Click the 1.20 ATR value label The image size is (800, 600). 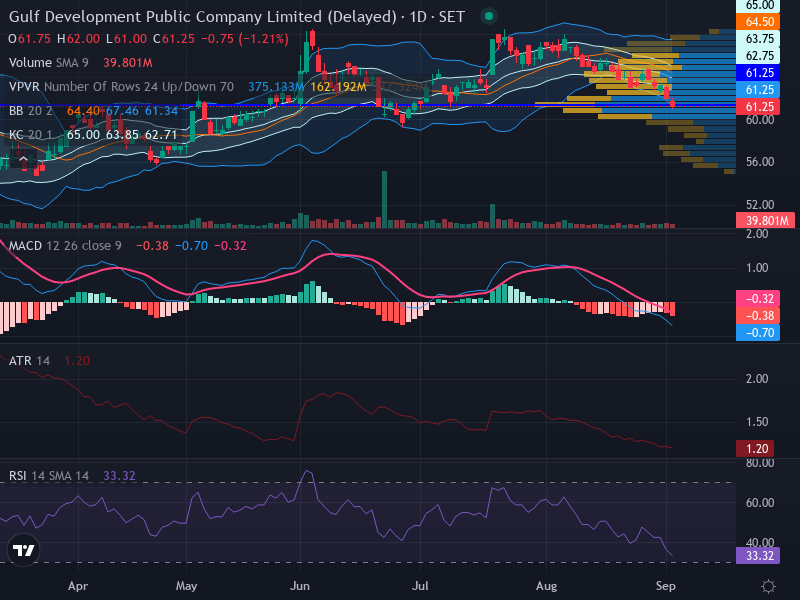(x=755, y=448)
